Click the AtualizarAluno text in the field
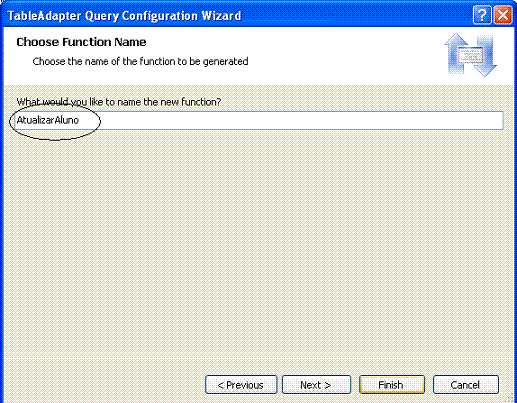Screen dimensions: 517x403 click(x=48, y=120)
